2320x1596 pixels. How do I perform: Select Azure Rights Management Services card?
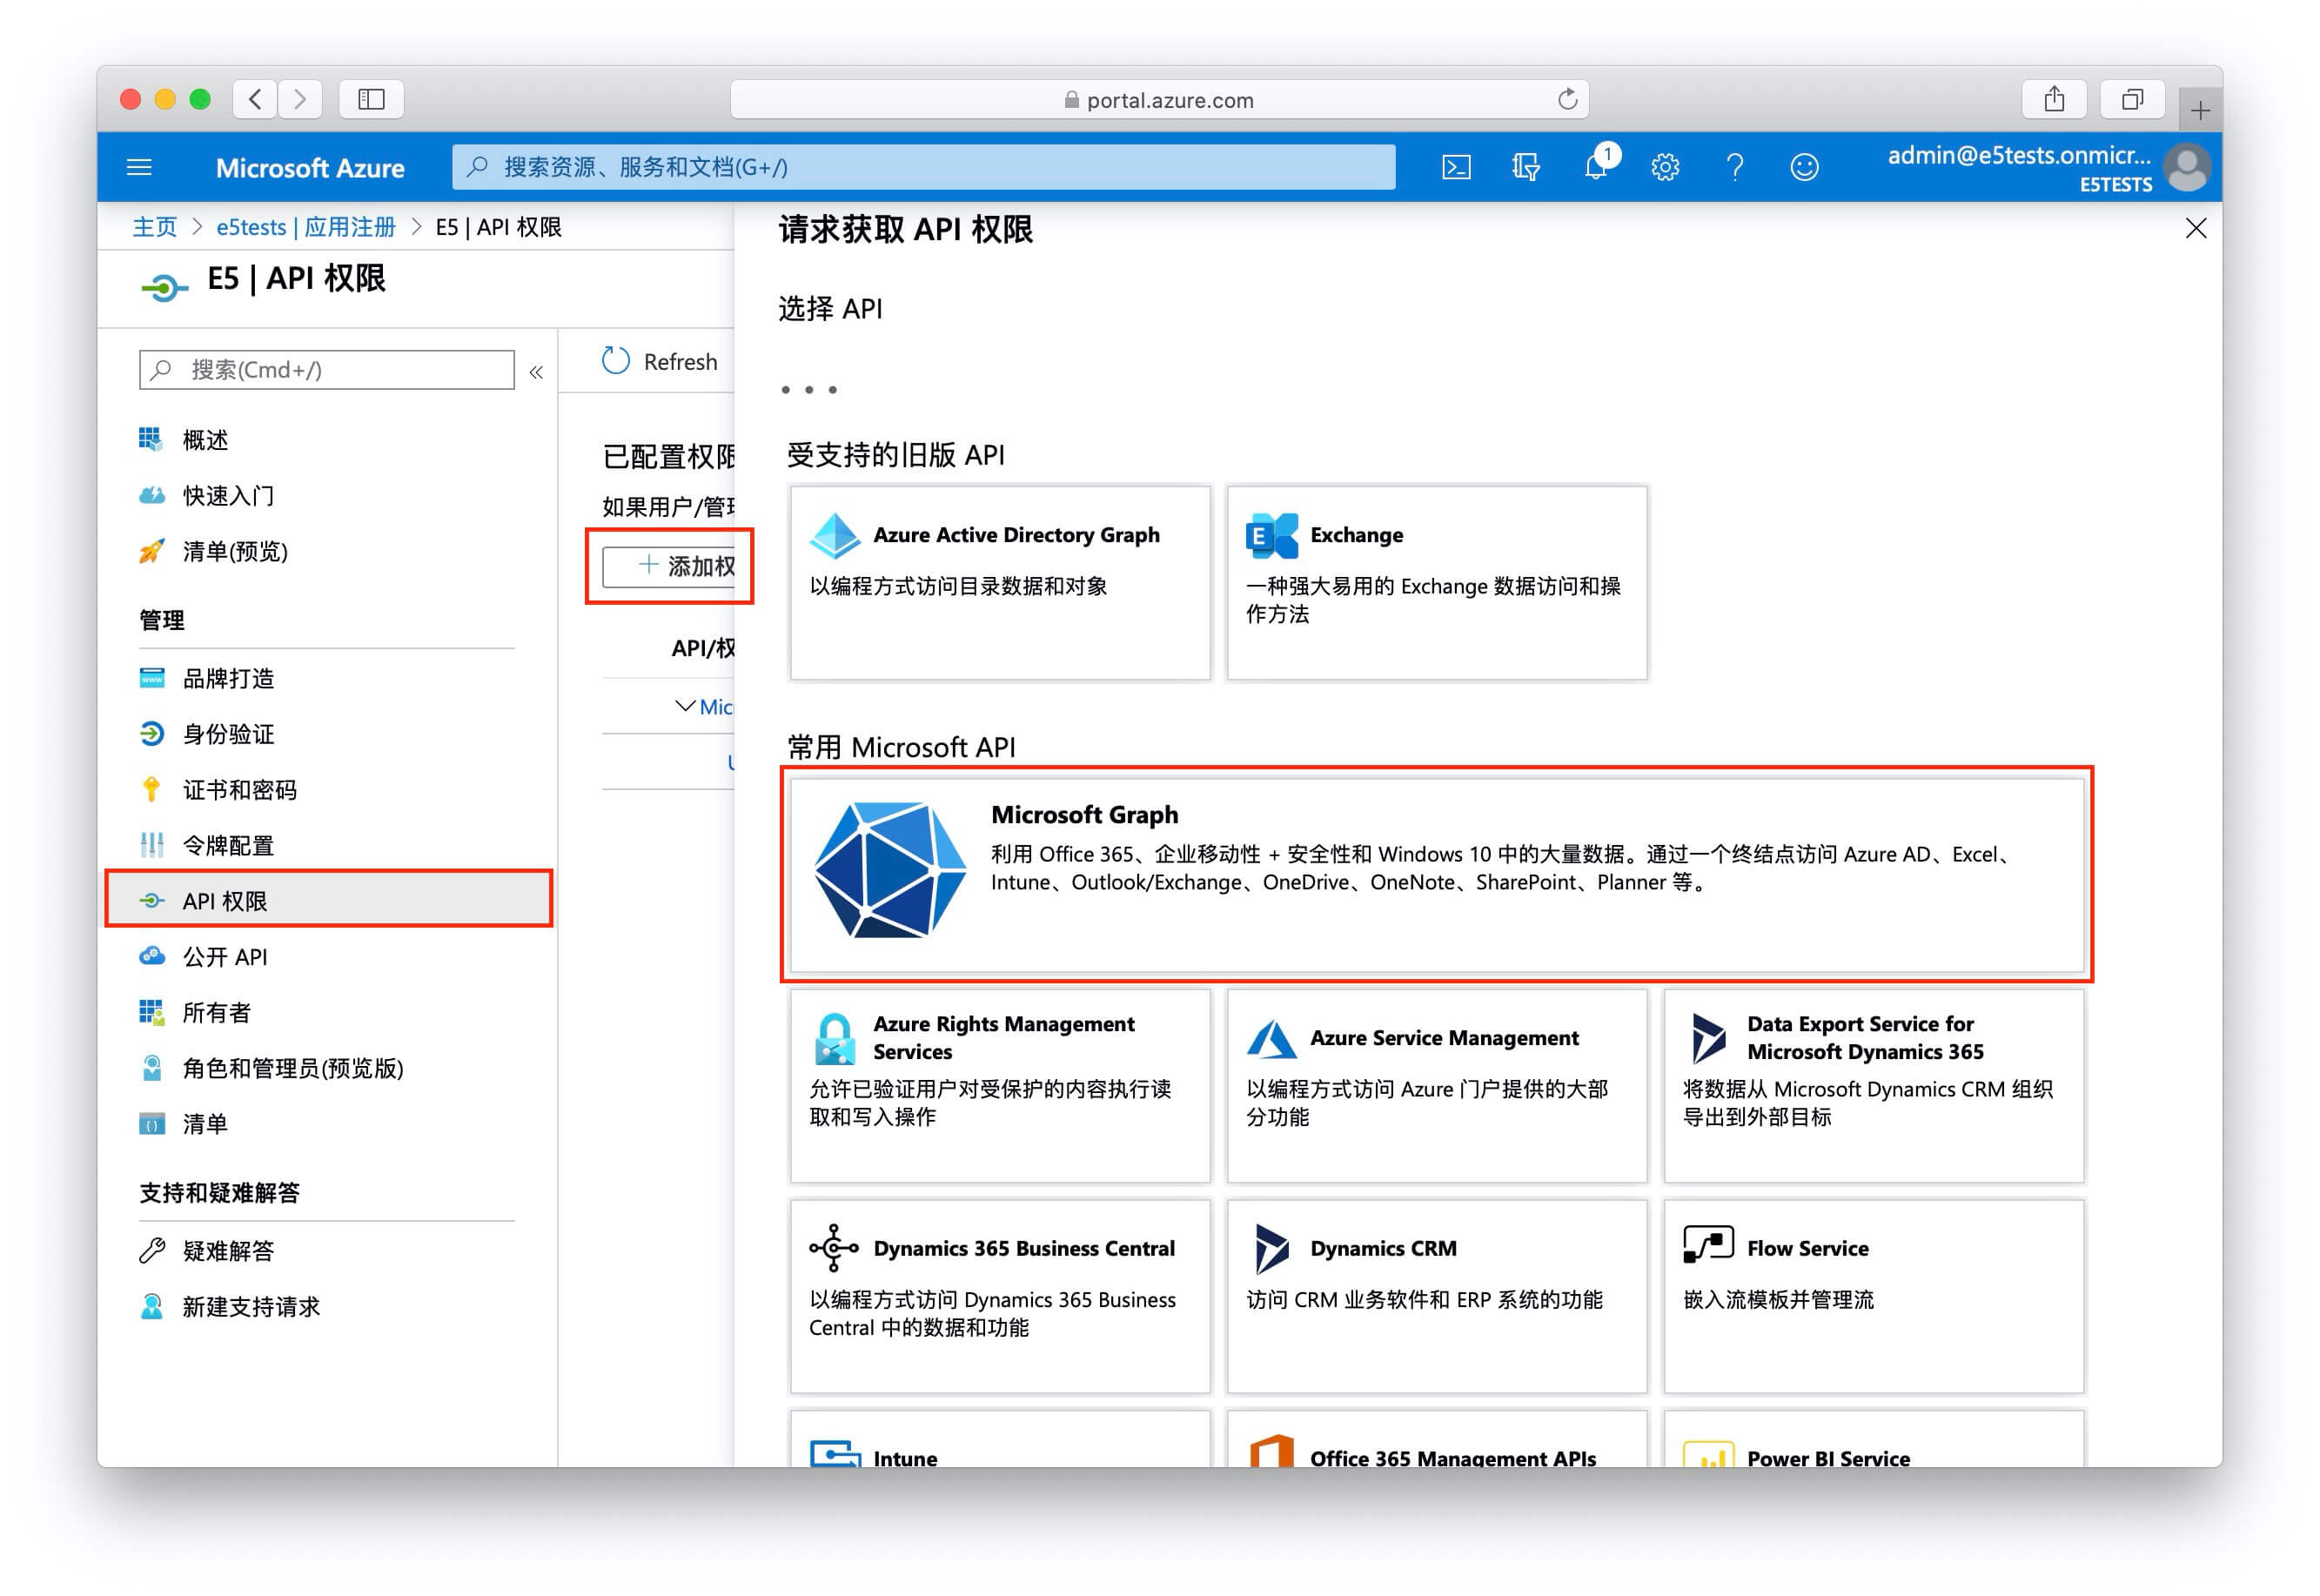tap(1000, 1086)
